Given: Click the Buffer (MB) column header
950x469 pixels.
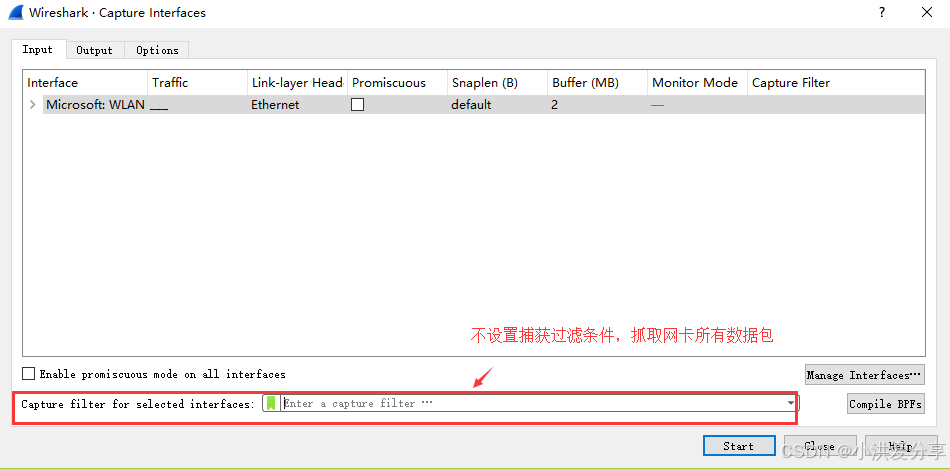Looking at the screenshot, I should [597, 83].
